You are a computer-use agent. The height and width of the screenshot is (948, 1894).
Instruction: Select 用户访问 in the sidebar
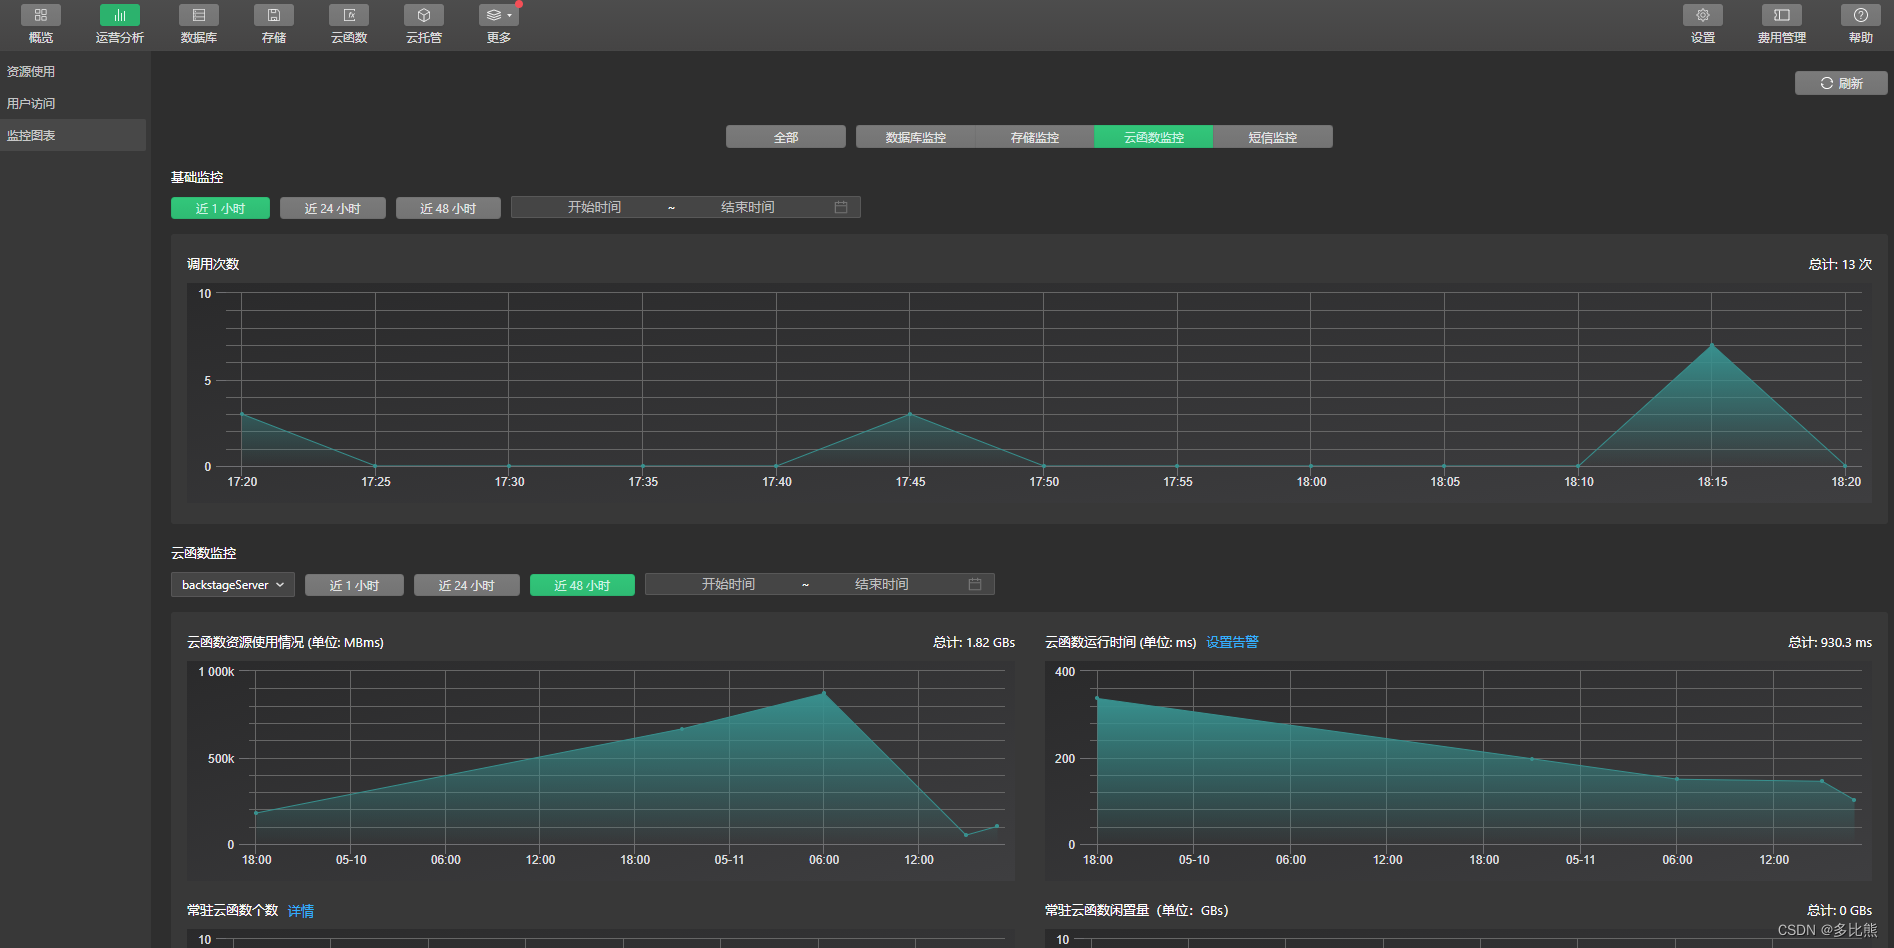(73, 104)
